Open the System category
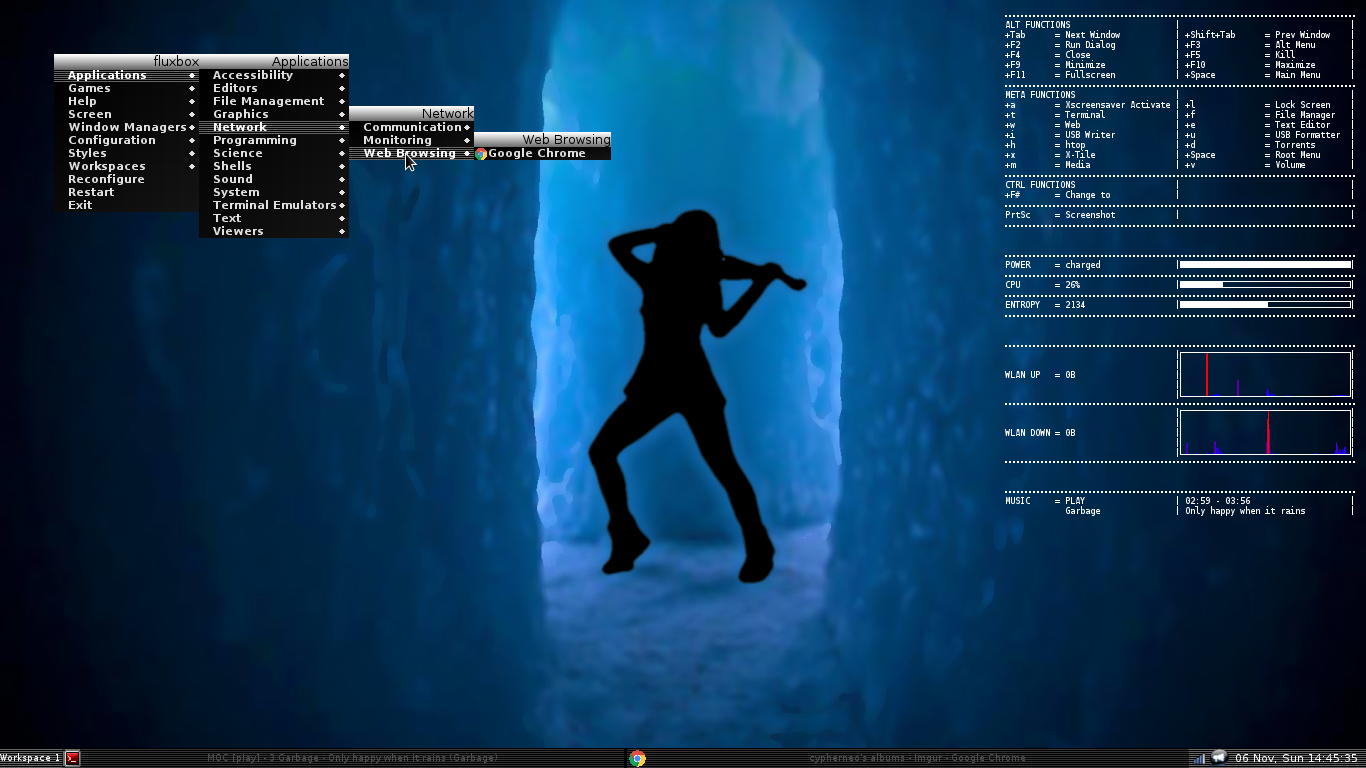The width and height of the screenshot is (1366, 768). pos(274,193)
